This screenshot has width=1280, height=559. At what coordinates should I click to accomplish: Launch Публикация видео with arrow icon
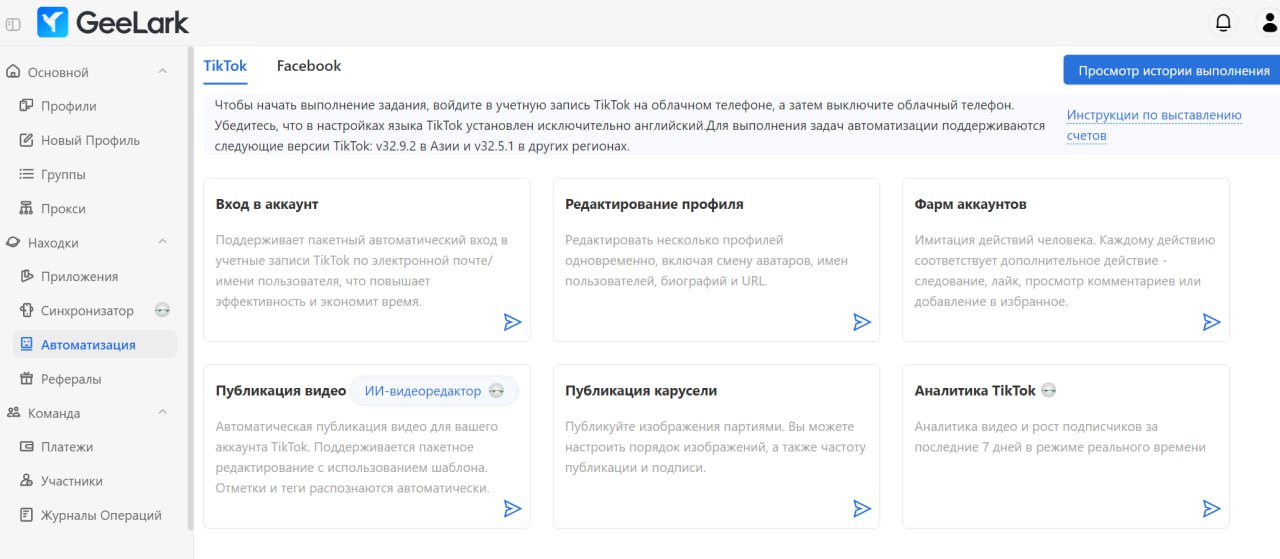coord(512,509)
